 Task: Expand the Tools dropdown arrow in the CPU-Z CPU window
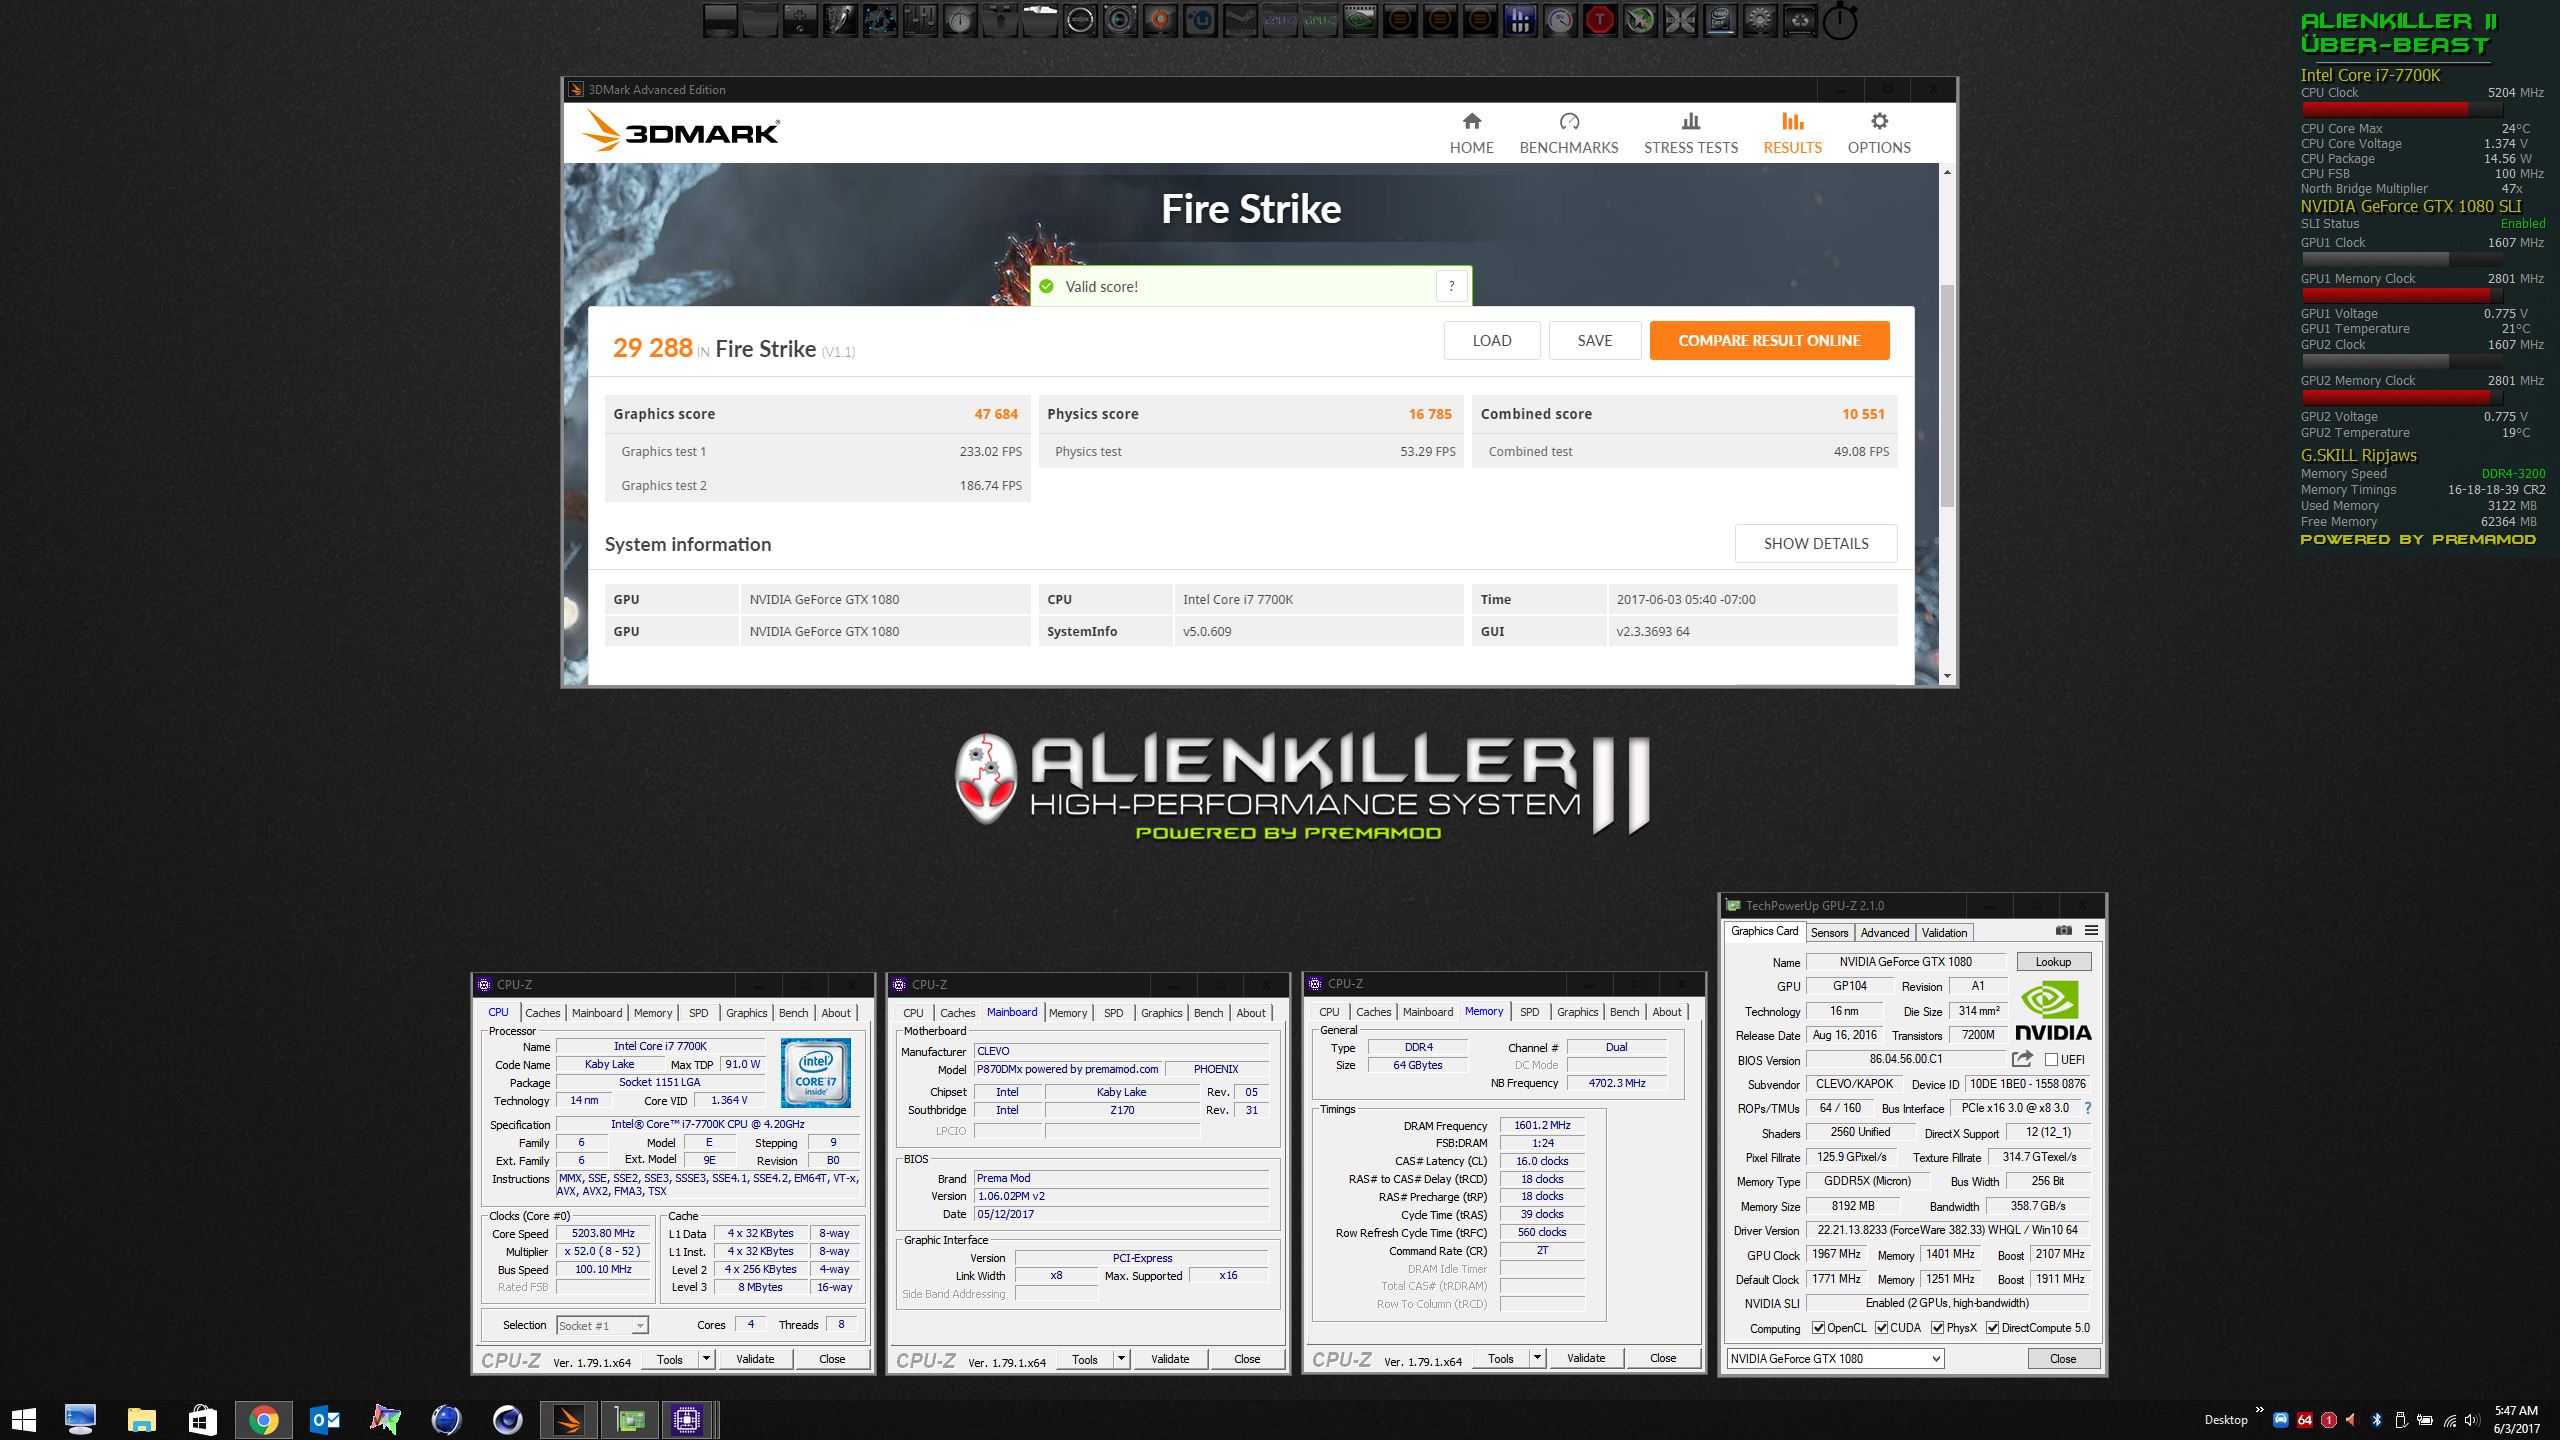(x=706, y=1358)
